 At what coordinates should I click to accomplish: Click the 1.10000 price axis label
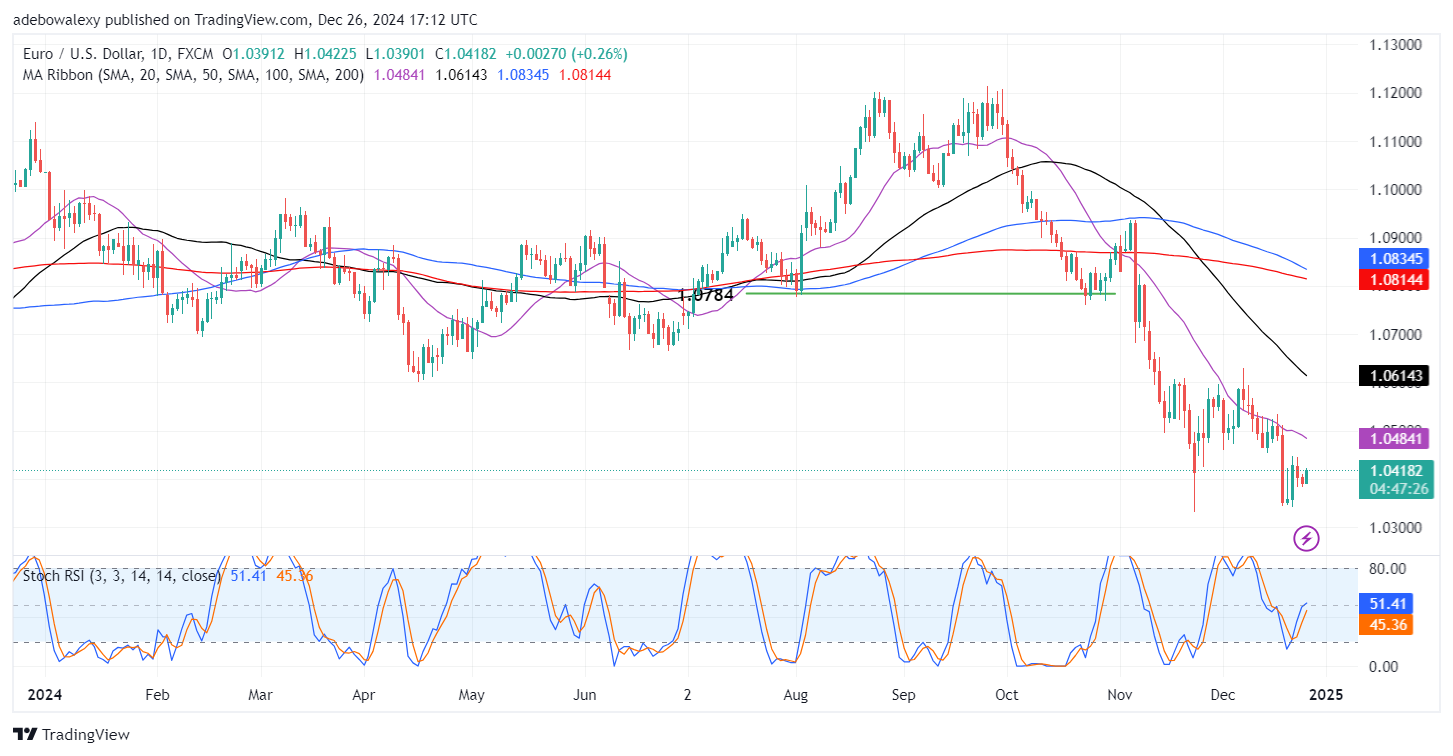[1396, 189]
